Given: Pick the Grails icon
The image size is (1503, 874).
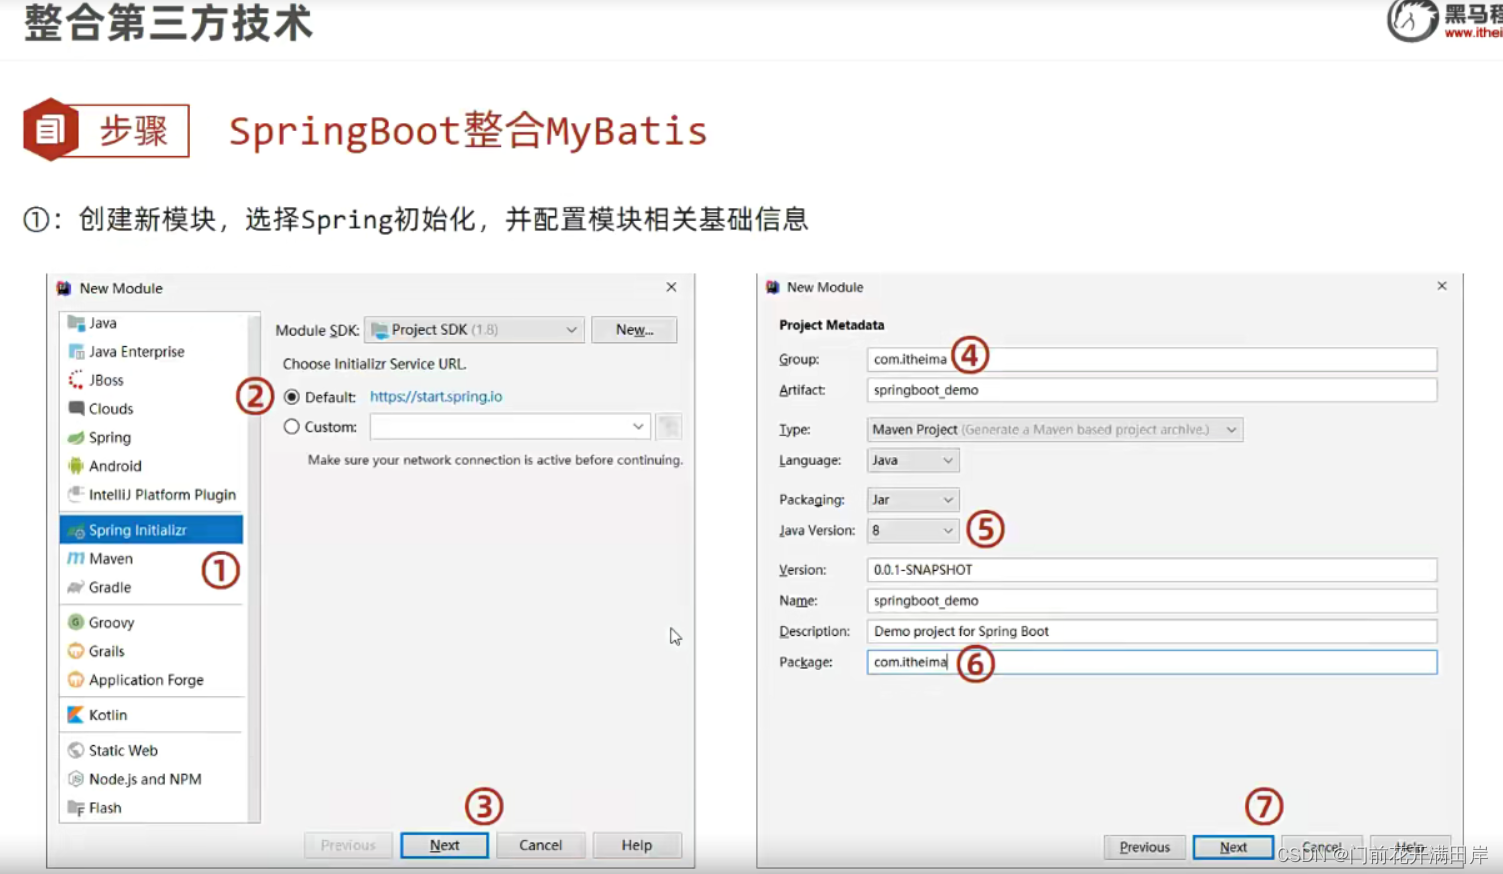Looking at the screenshot, I should (76, 651).
